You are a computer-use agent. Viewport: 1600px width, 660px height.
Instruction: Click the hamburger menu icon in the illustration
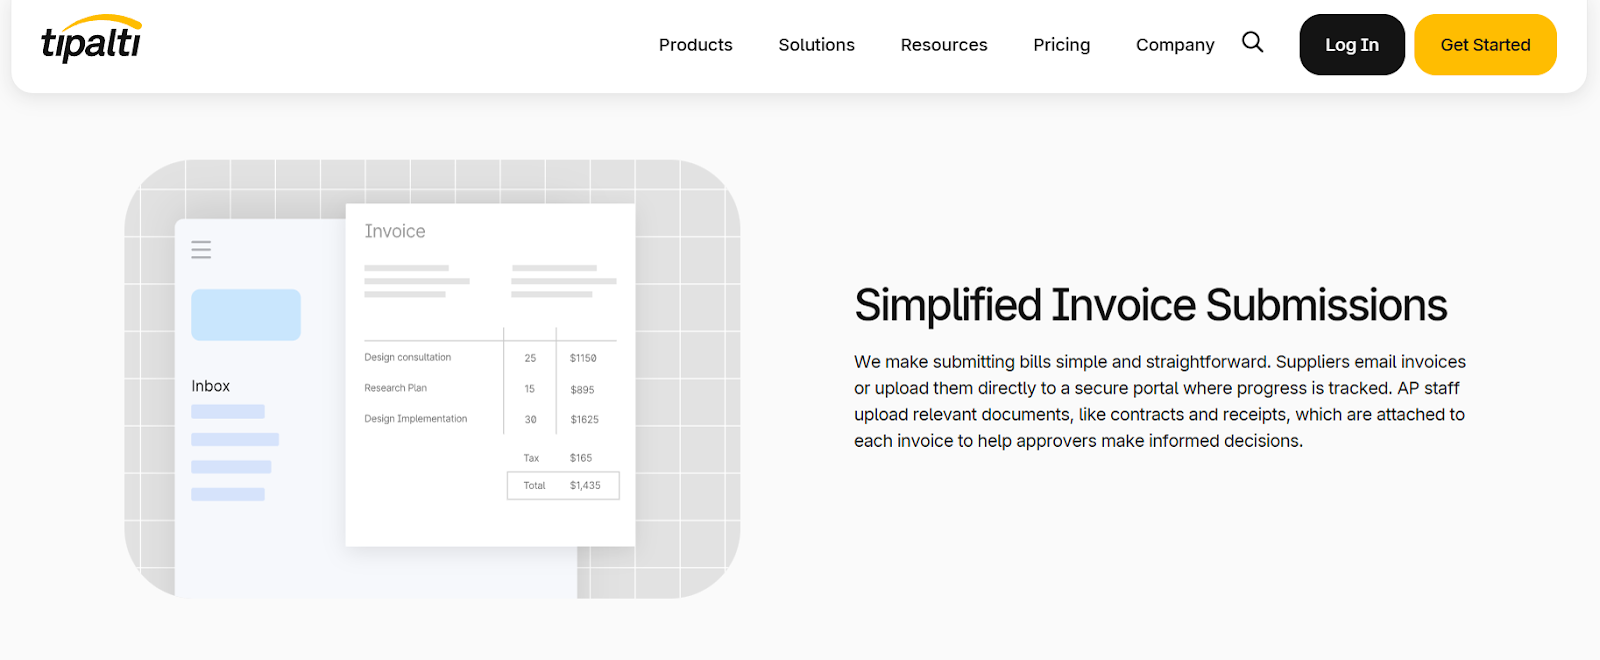click(201, 250)
